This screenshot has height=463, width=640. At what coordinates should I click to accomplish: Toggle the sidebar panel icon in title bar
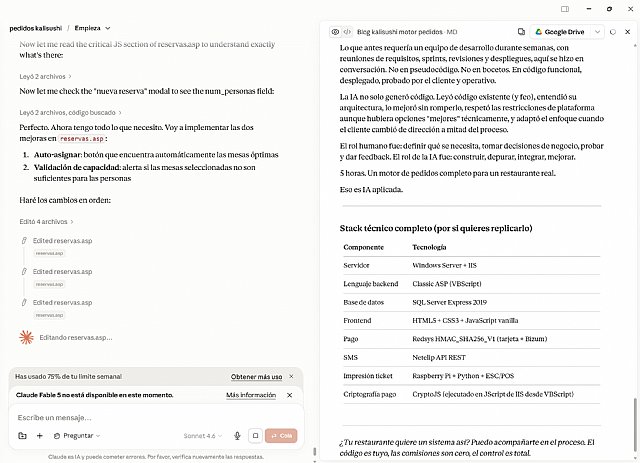click(x=565, y=9)
